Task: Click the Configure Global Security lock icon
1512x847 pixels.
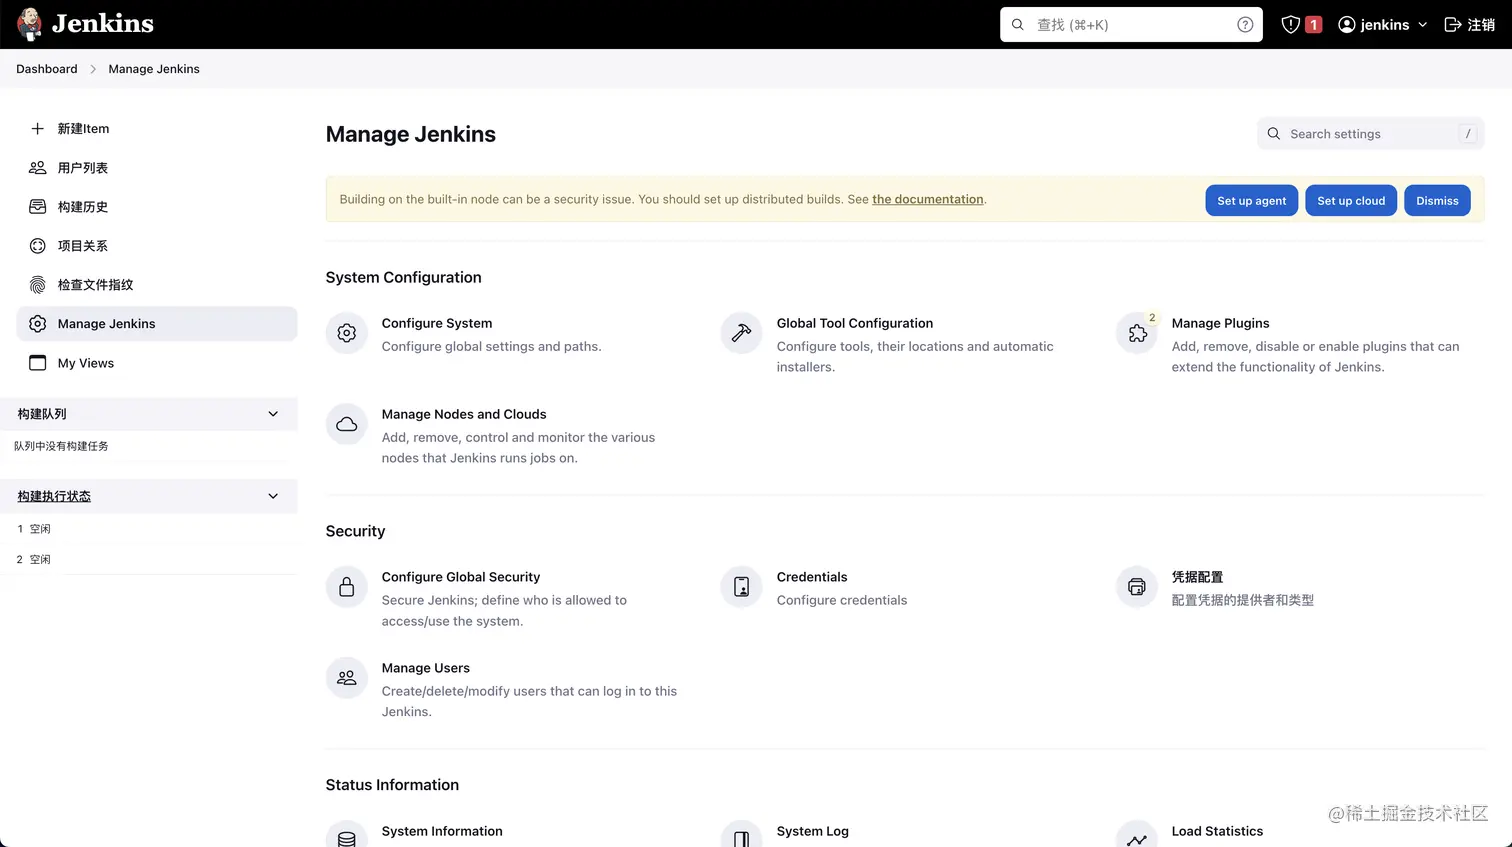Action: pyautogui.click(x=347, y=587)
